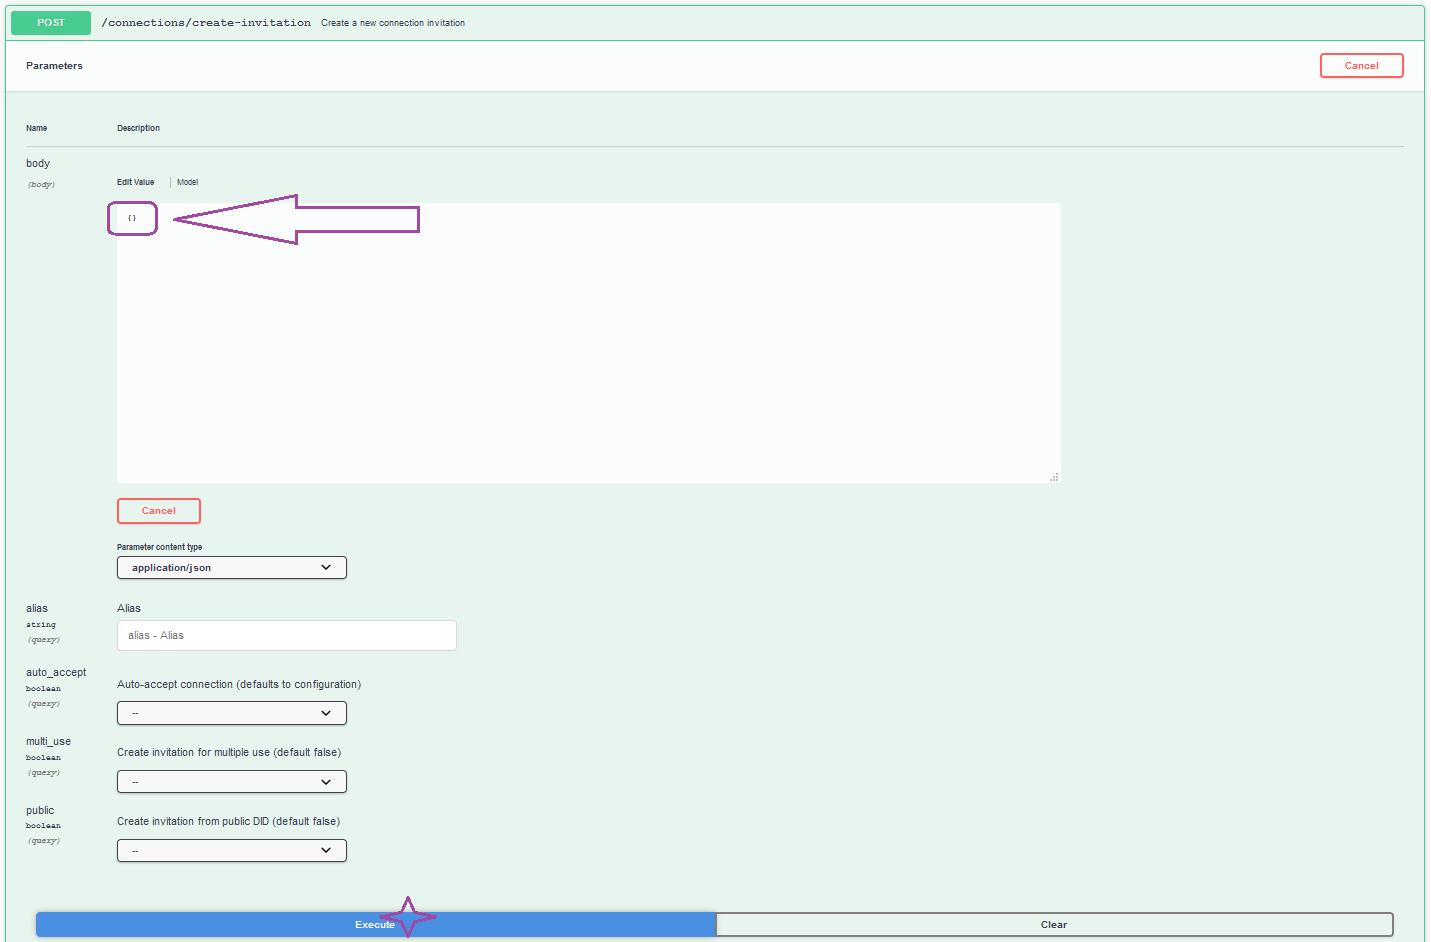Screen dimensions: 1431x942
Task: Click the Execute button
Action: (x=374, y=924)
